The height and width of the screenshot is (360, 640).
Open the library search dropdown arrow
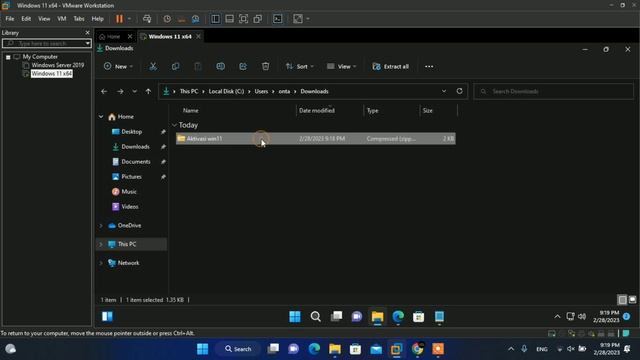pos(88,43)
